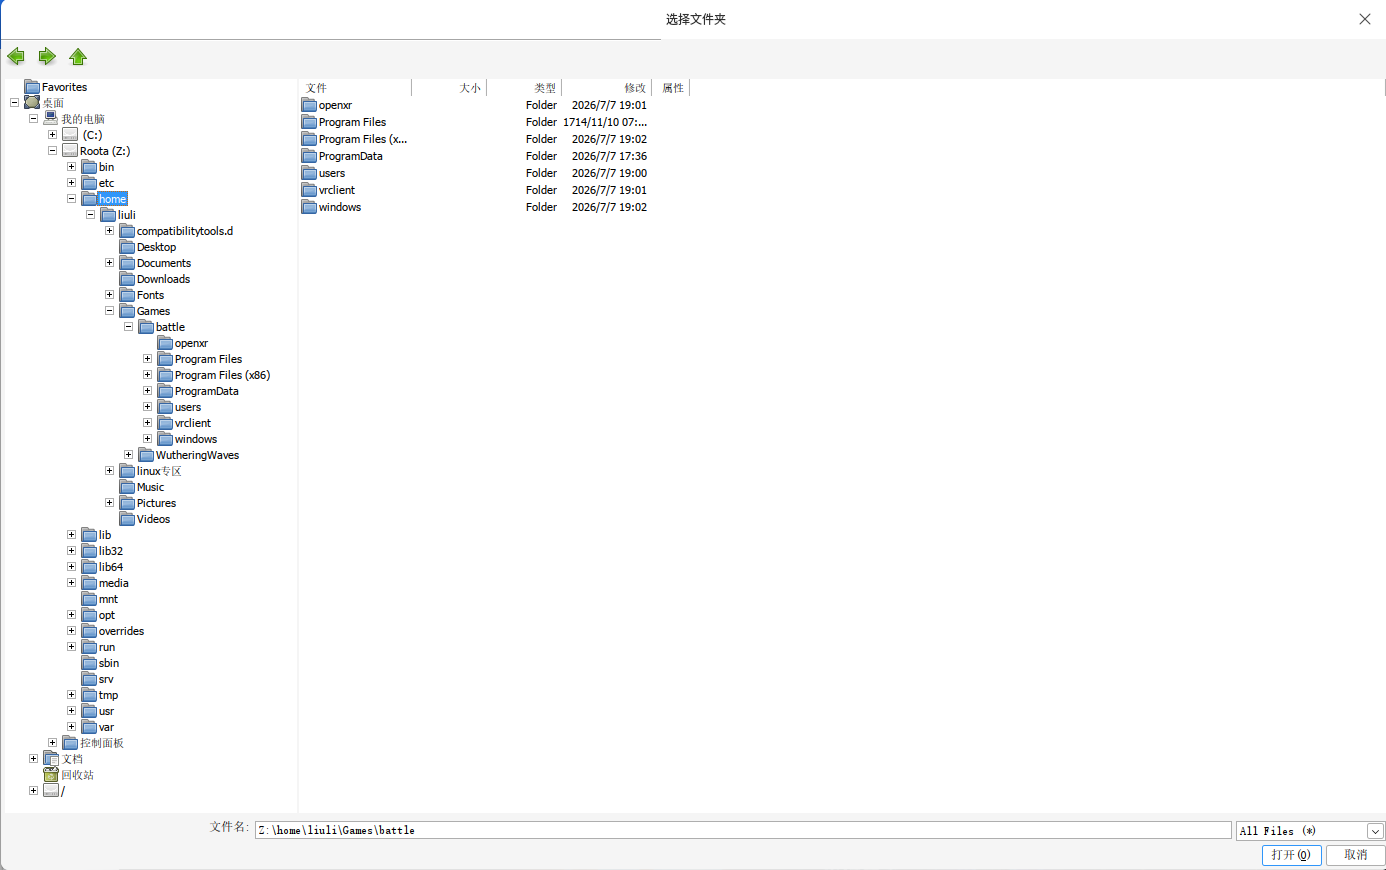The height and width of the screenshot is (870, 1386).
Task: Expand the usr folder node
Action: click(71, 711)
